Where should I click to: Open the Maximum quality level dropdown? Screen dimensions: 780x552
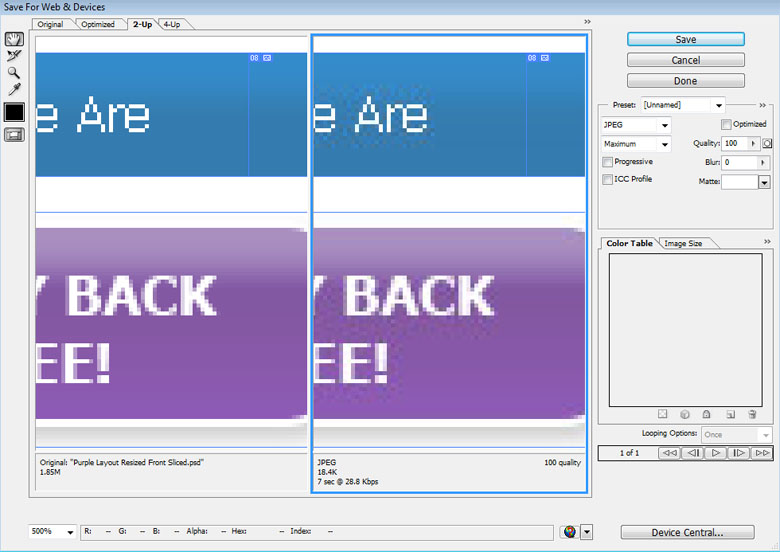pyautogui.click(x=636, y=144)
